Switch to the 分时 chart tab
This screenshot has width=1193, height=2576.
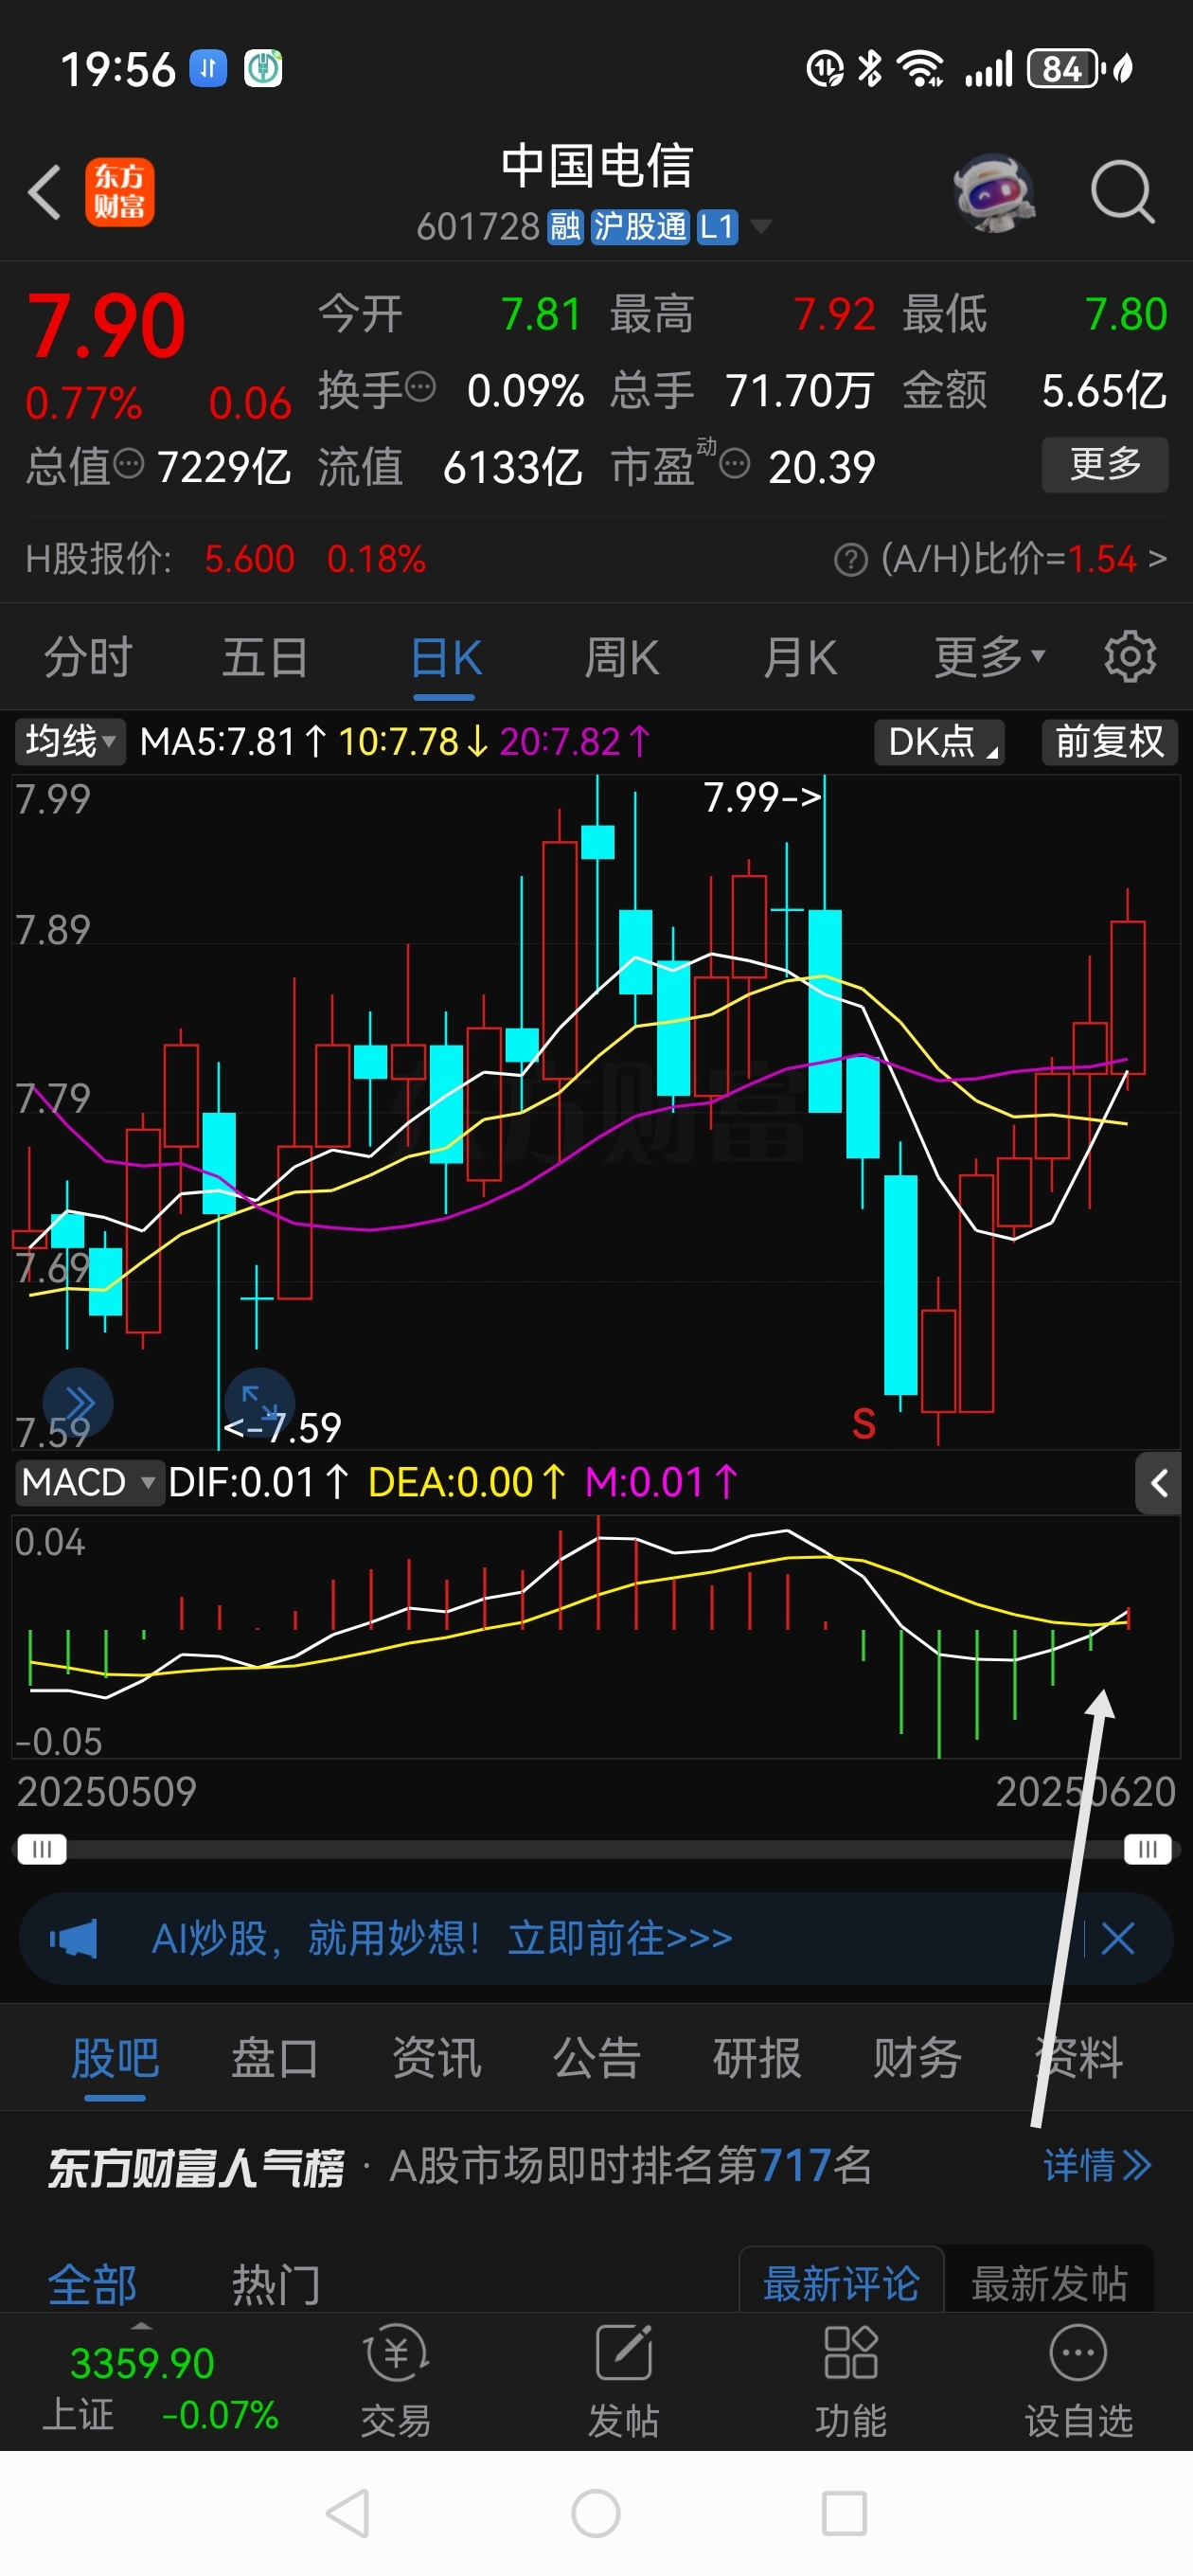pos(88,657)
